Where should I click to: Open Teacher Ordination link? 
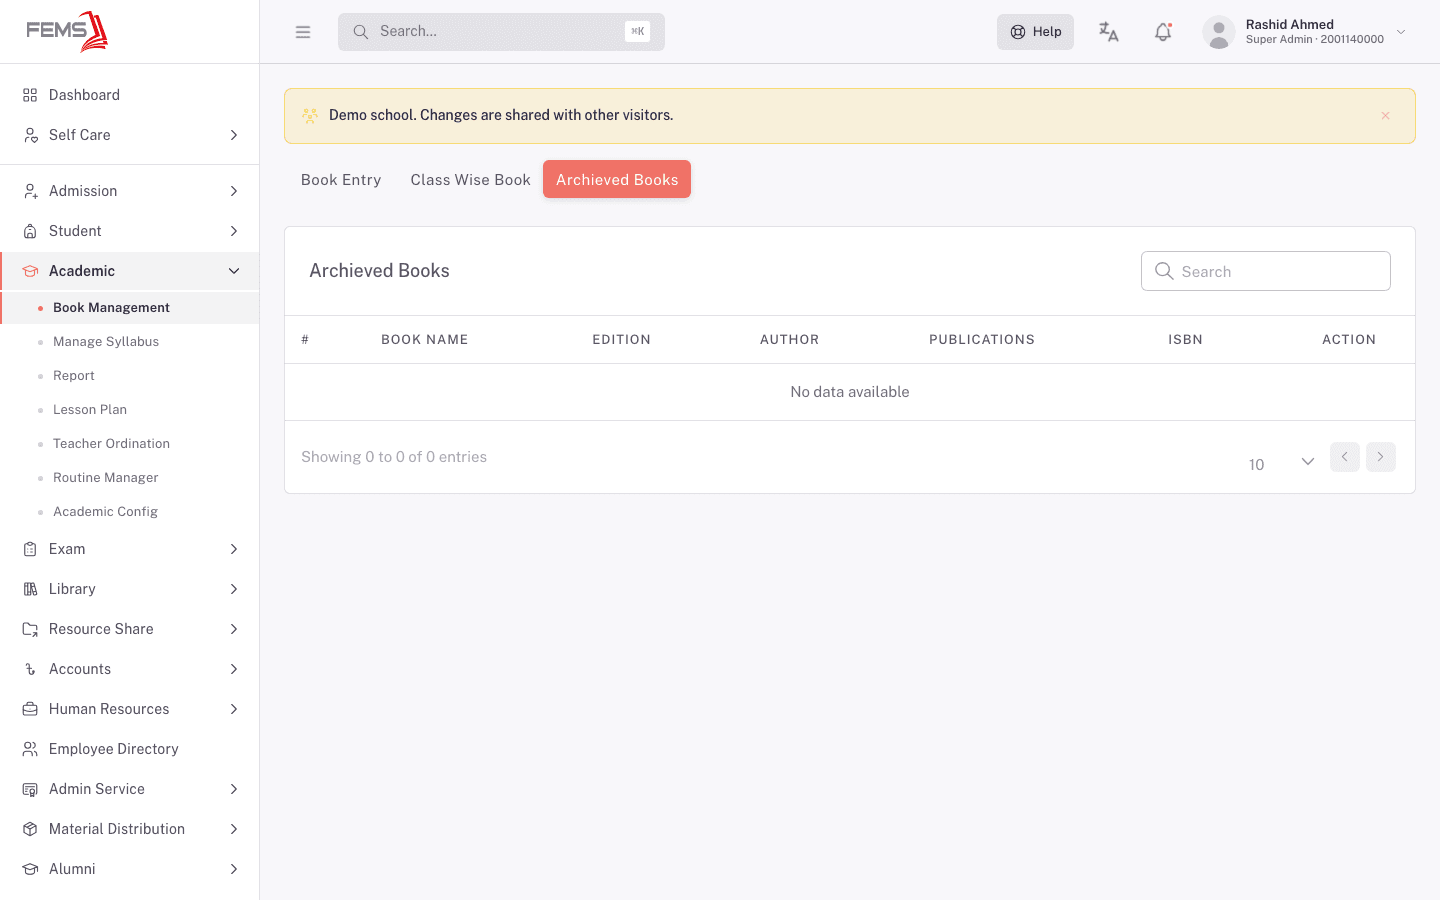[x=111, y=444]
